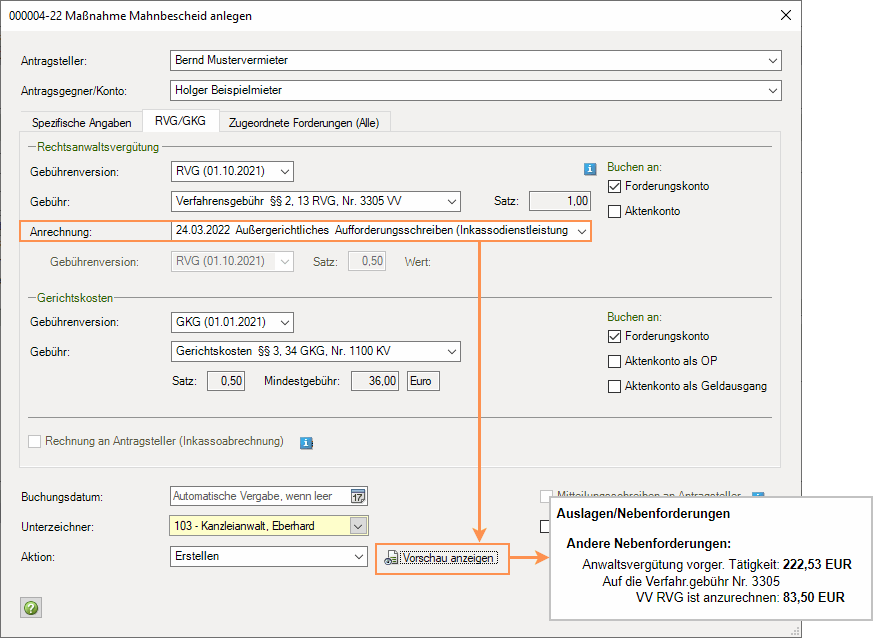Image resolution: width=873 pixels, height=638 pixels.
Task: Click Gerichtskosten Satz field 0,50
Action: [x=226, y=381]
